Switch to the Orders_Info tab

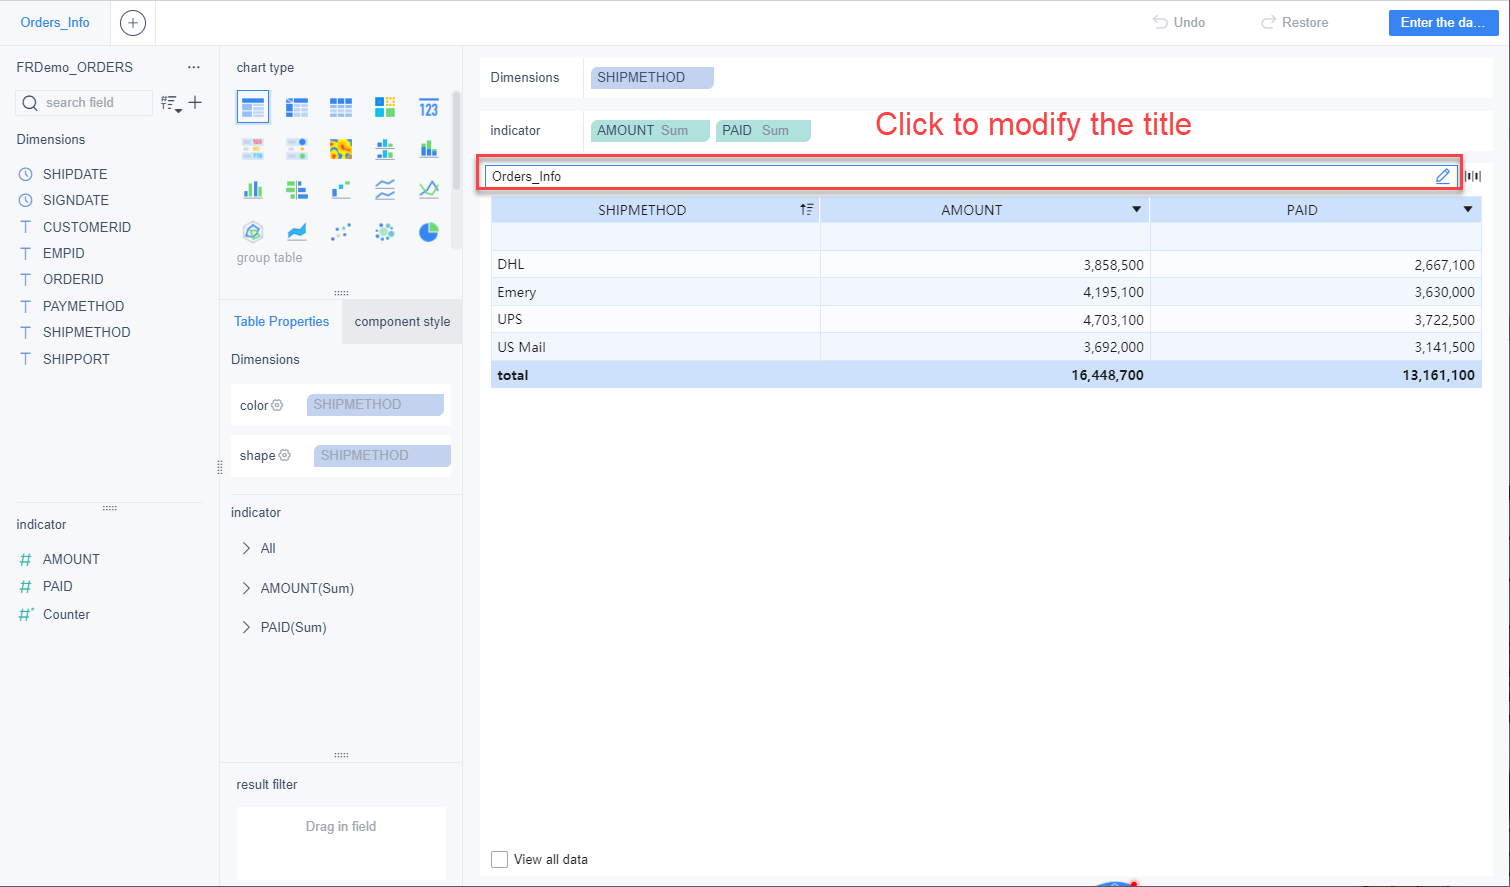click(x=55, y=22)
